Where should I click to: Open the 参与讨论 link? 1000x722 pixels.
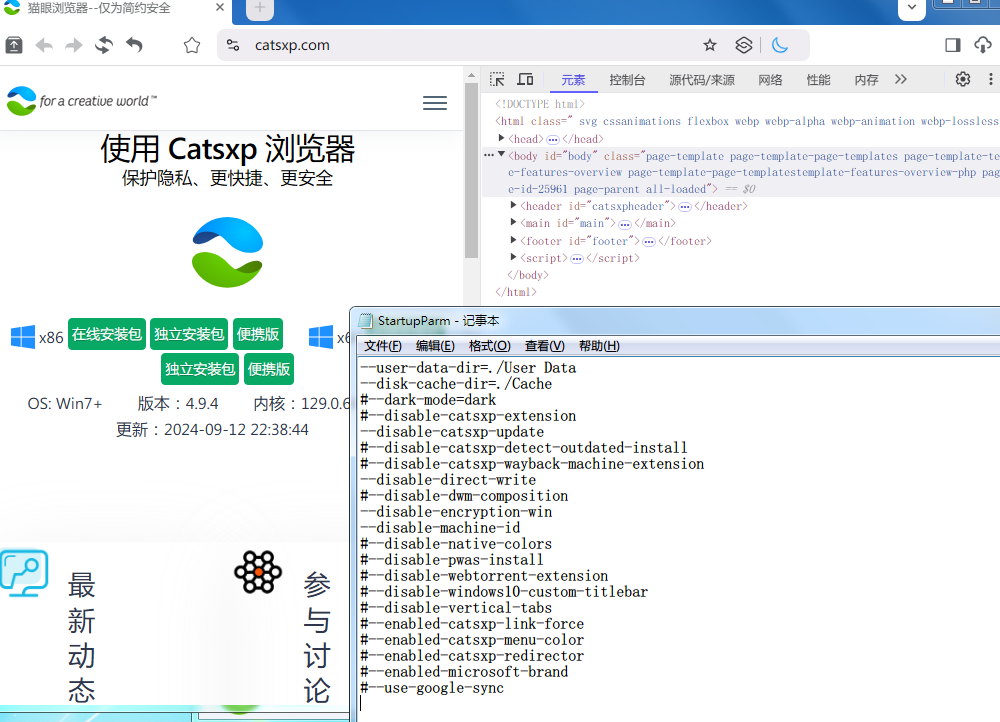pyautogui.click(x=317, y=638)
